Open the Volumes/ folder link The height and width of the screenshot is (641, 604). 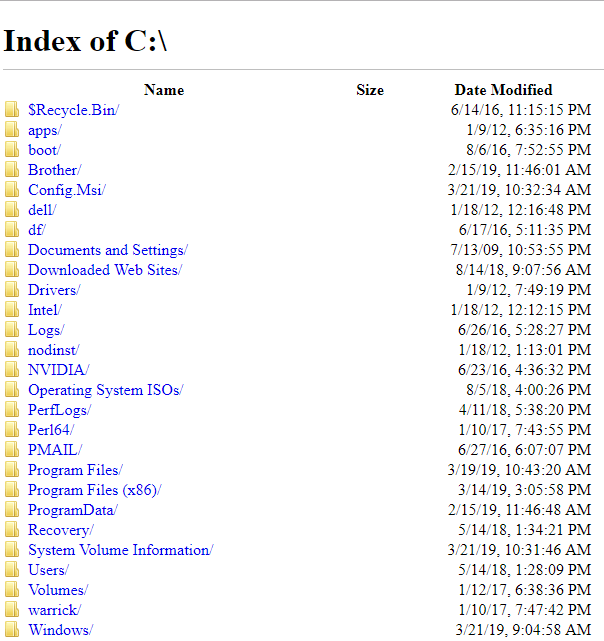58,590
